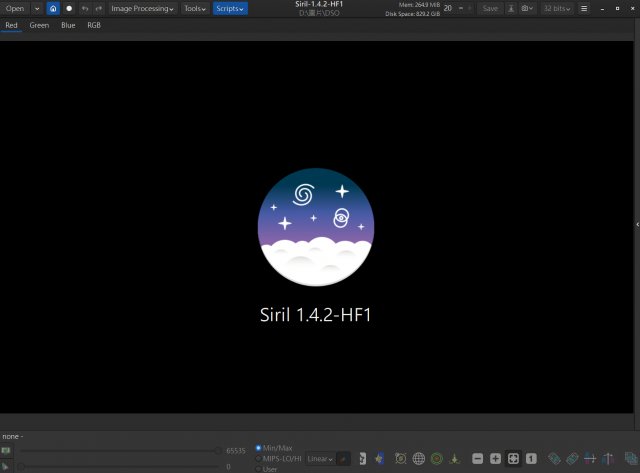Click the home directory icon
This screenshot has height=473, width=640.
pyautogui.click(x=53, y=8)
